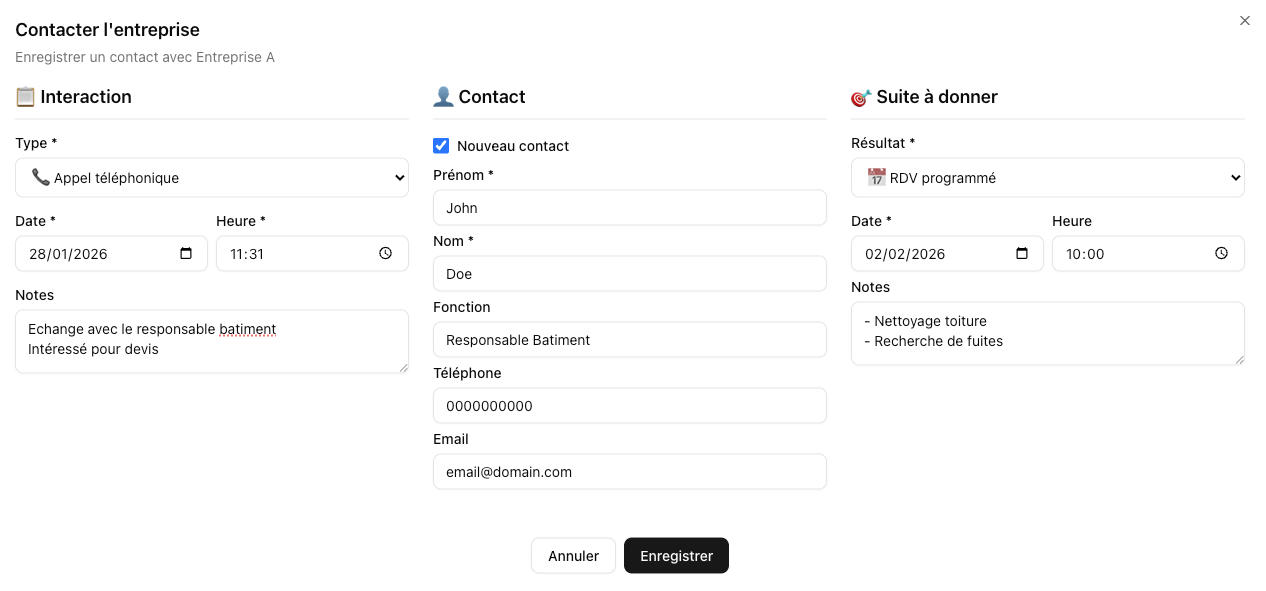Select the Nom field containing Doe
The width and height of the screenshot is (1266, 591).
click(629, 274)
